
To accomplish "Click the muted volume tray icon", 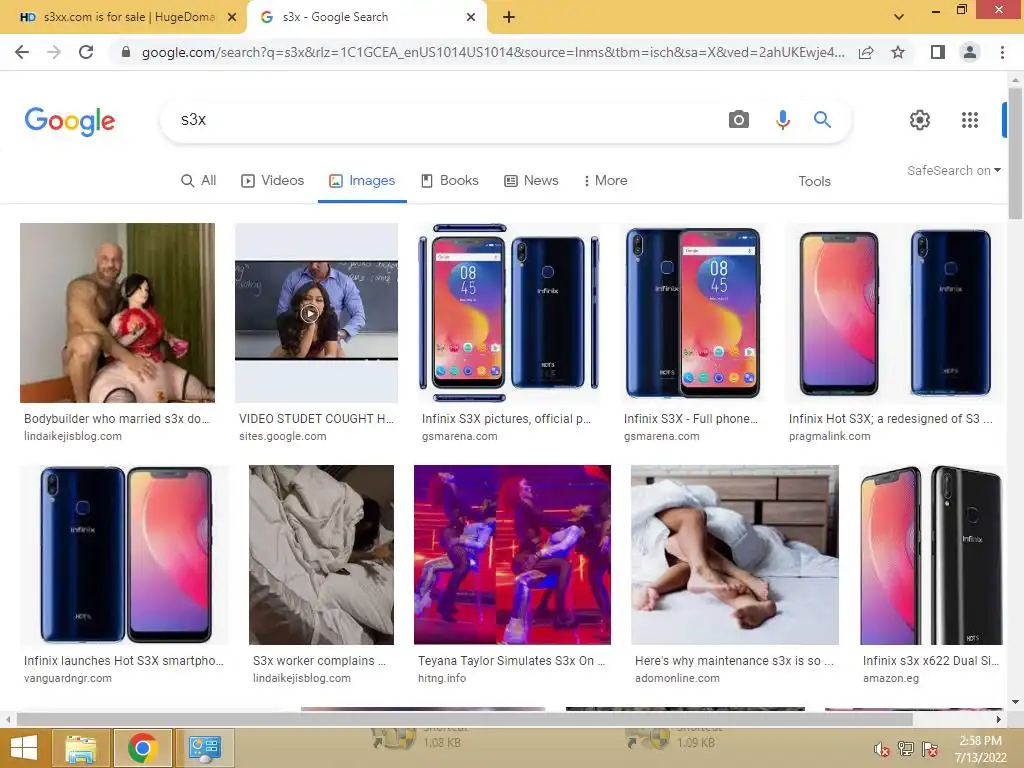I will tap(882, 750).
